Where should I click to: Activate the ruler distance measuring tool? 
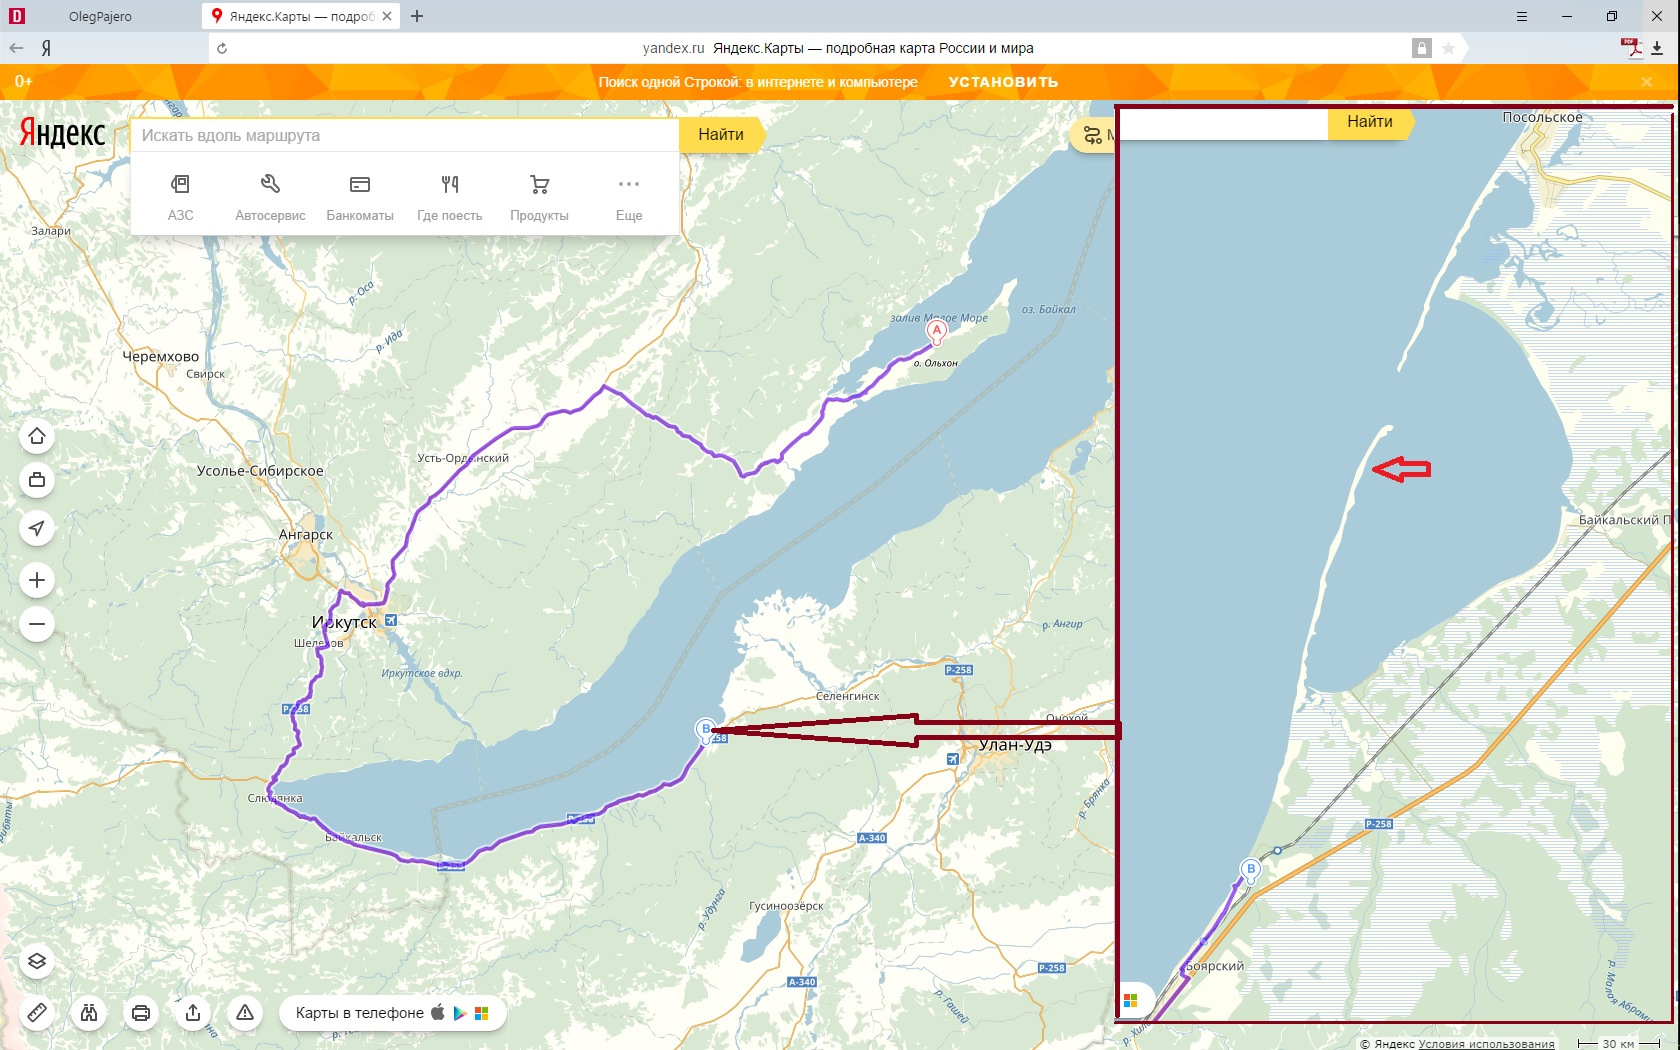(37, 1013)
